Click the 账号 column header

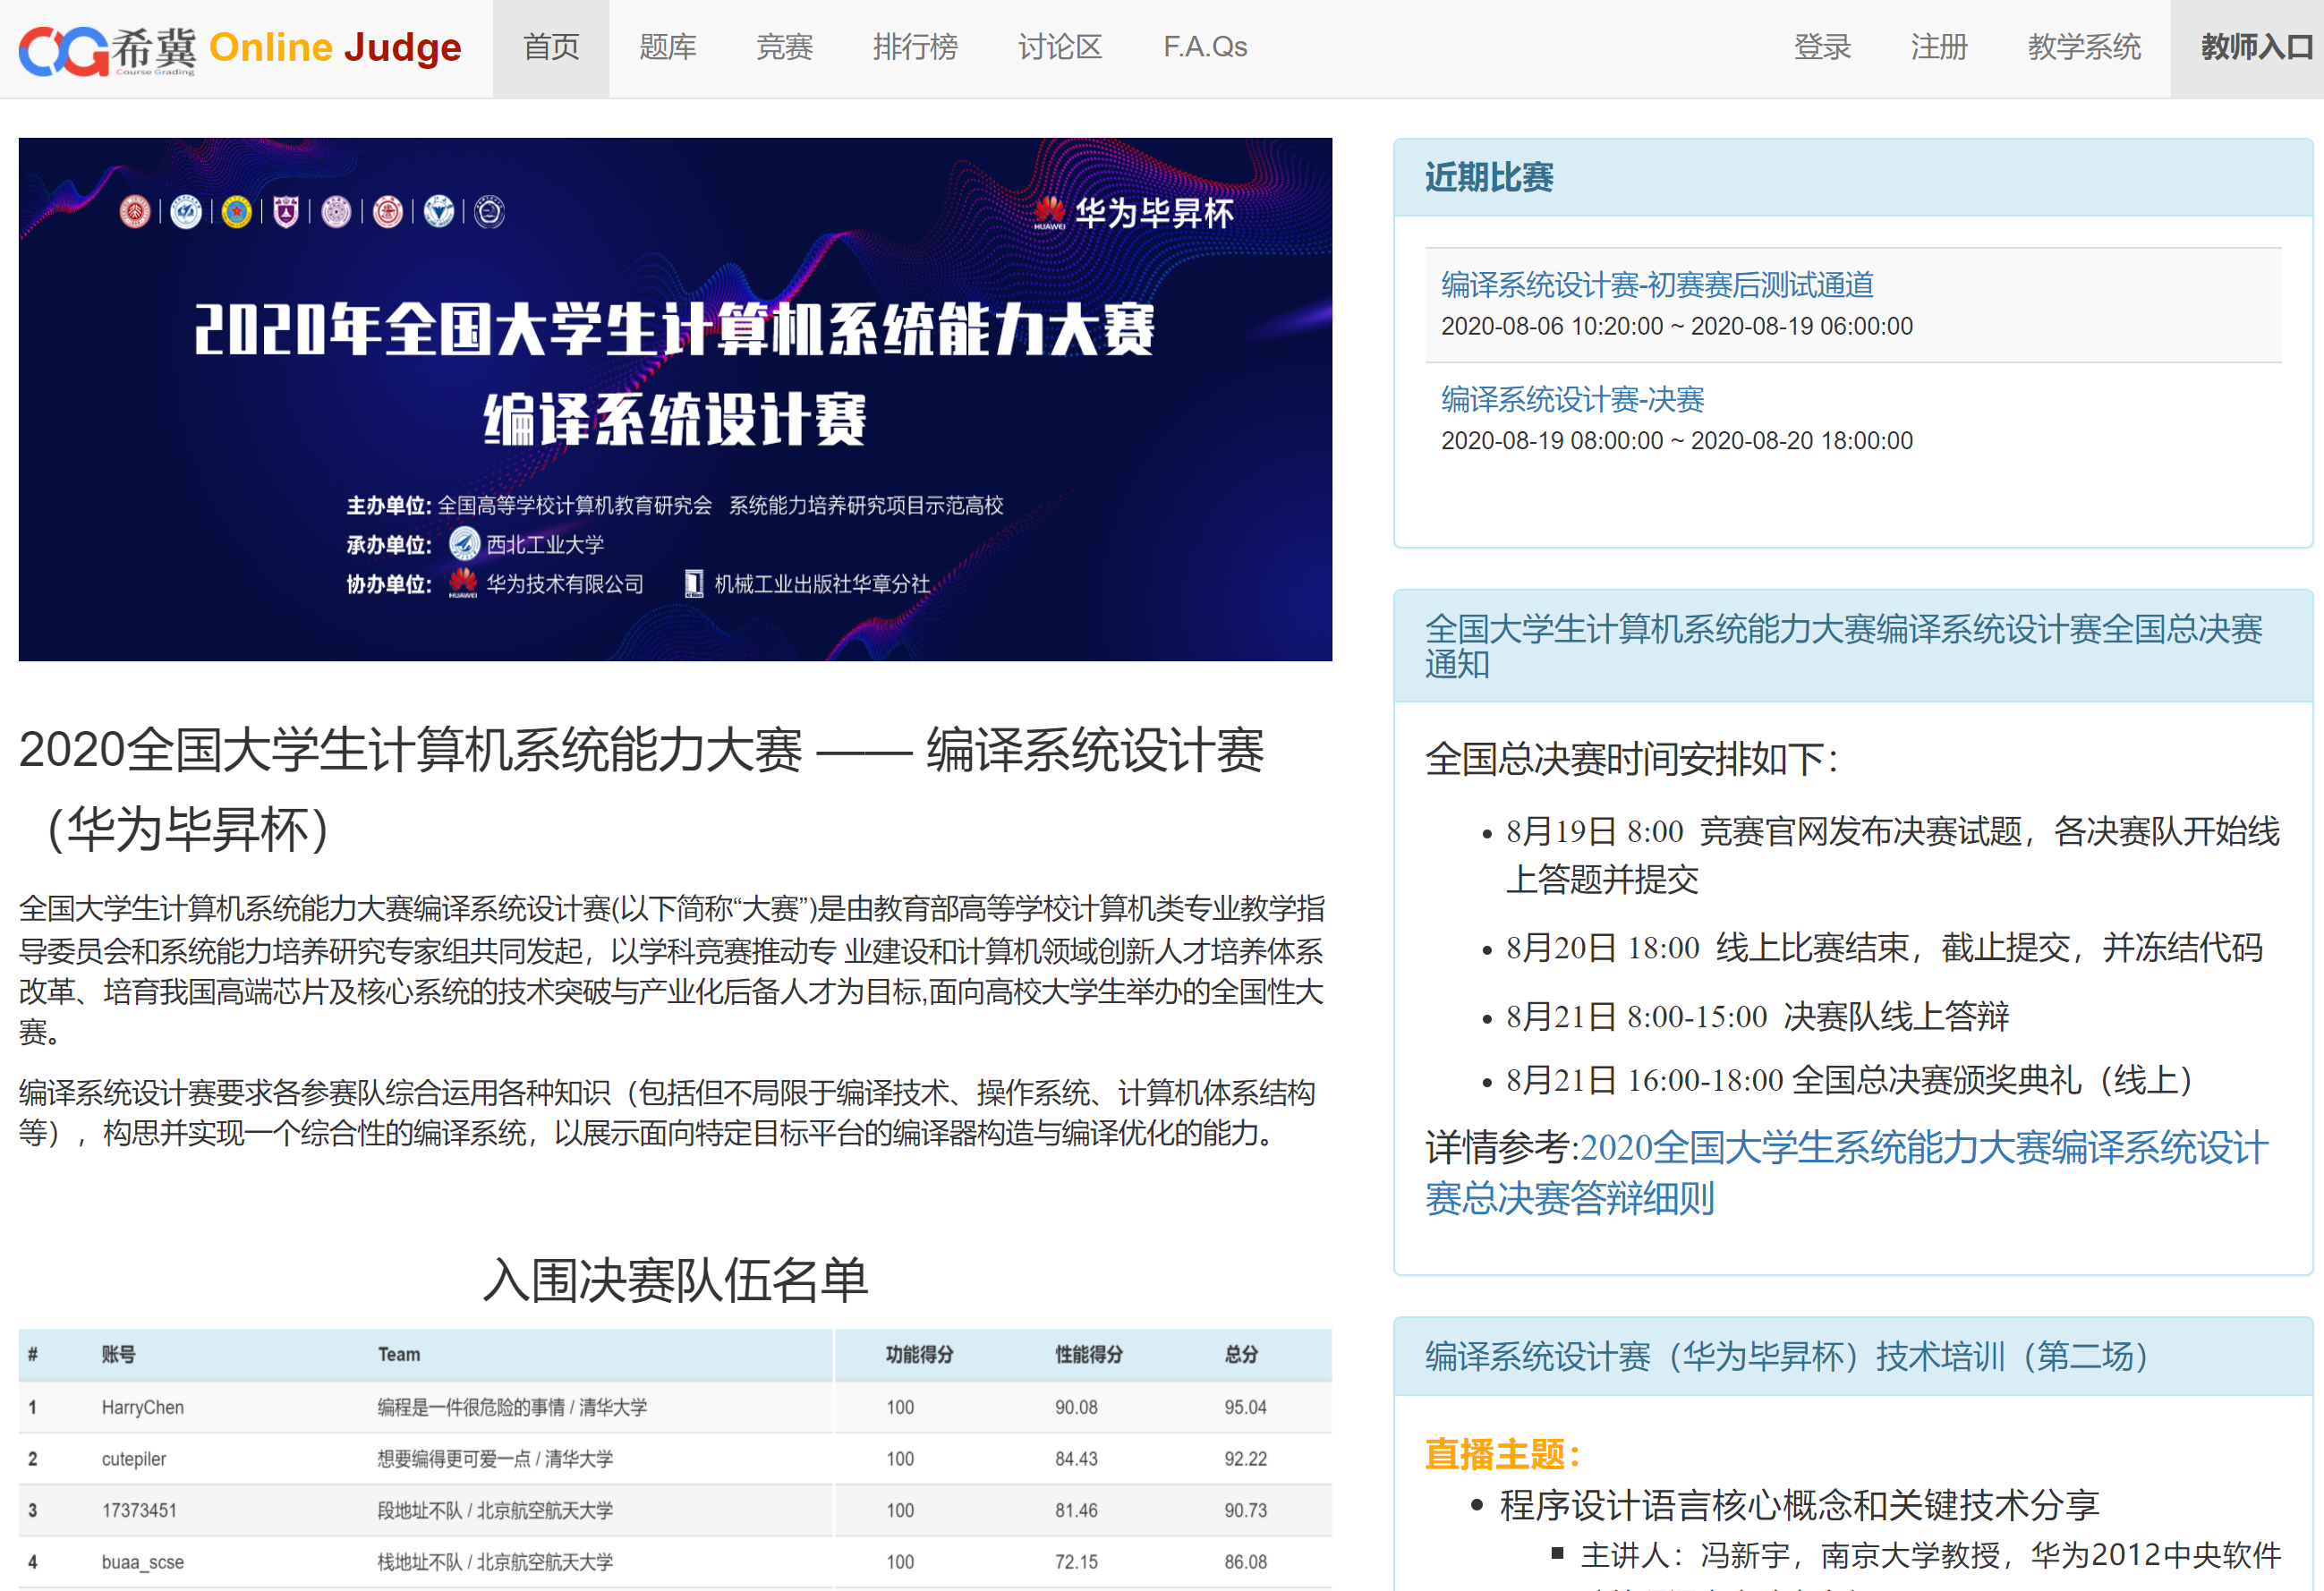pos(119,1354)
